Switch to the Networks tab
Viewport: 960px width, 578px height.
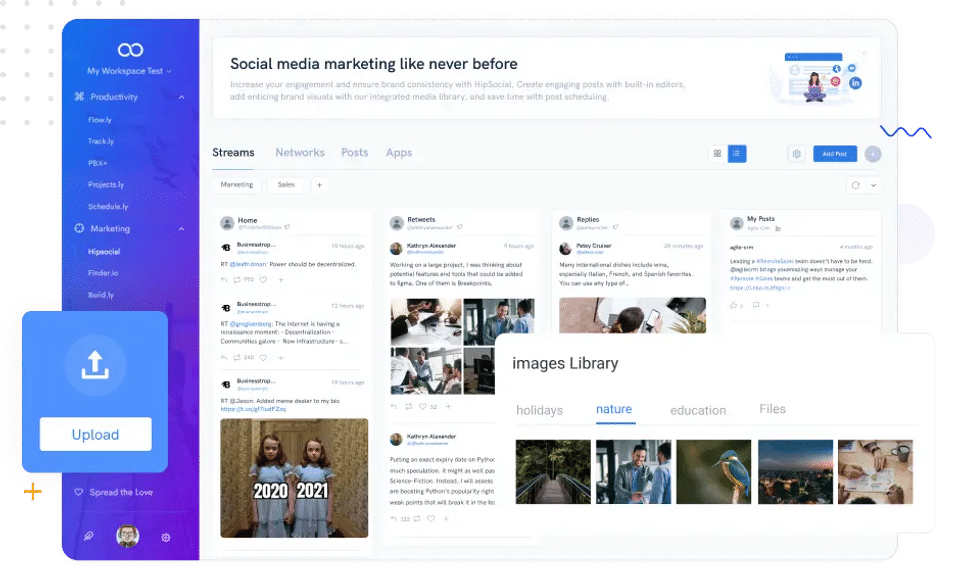[300, 153]
